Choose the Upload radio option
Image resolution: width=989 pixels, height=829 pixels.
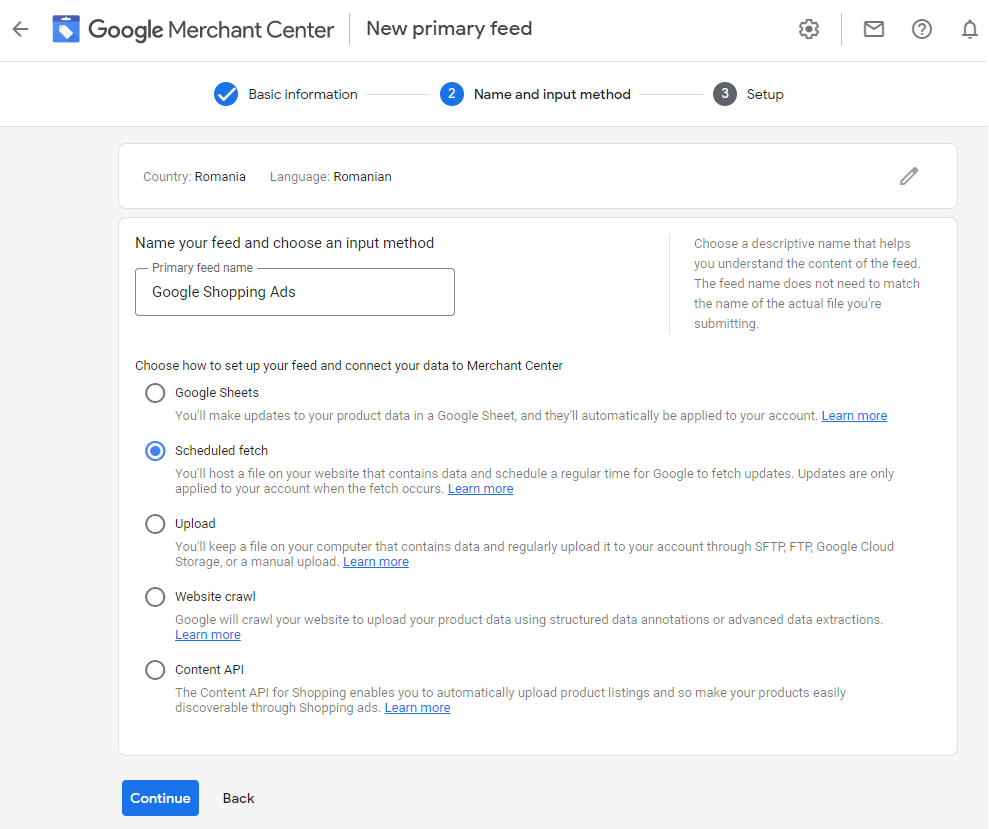155,524
